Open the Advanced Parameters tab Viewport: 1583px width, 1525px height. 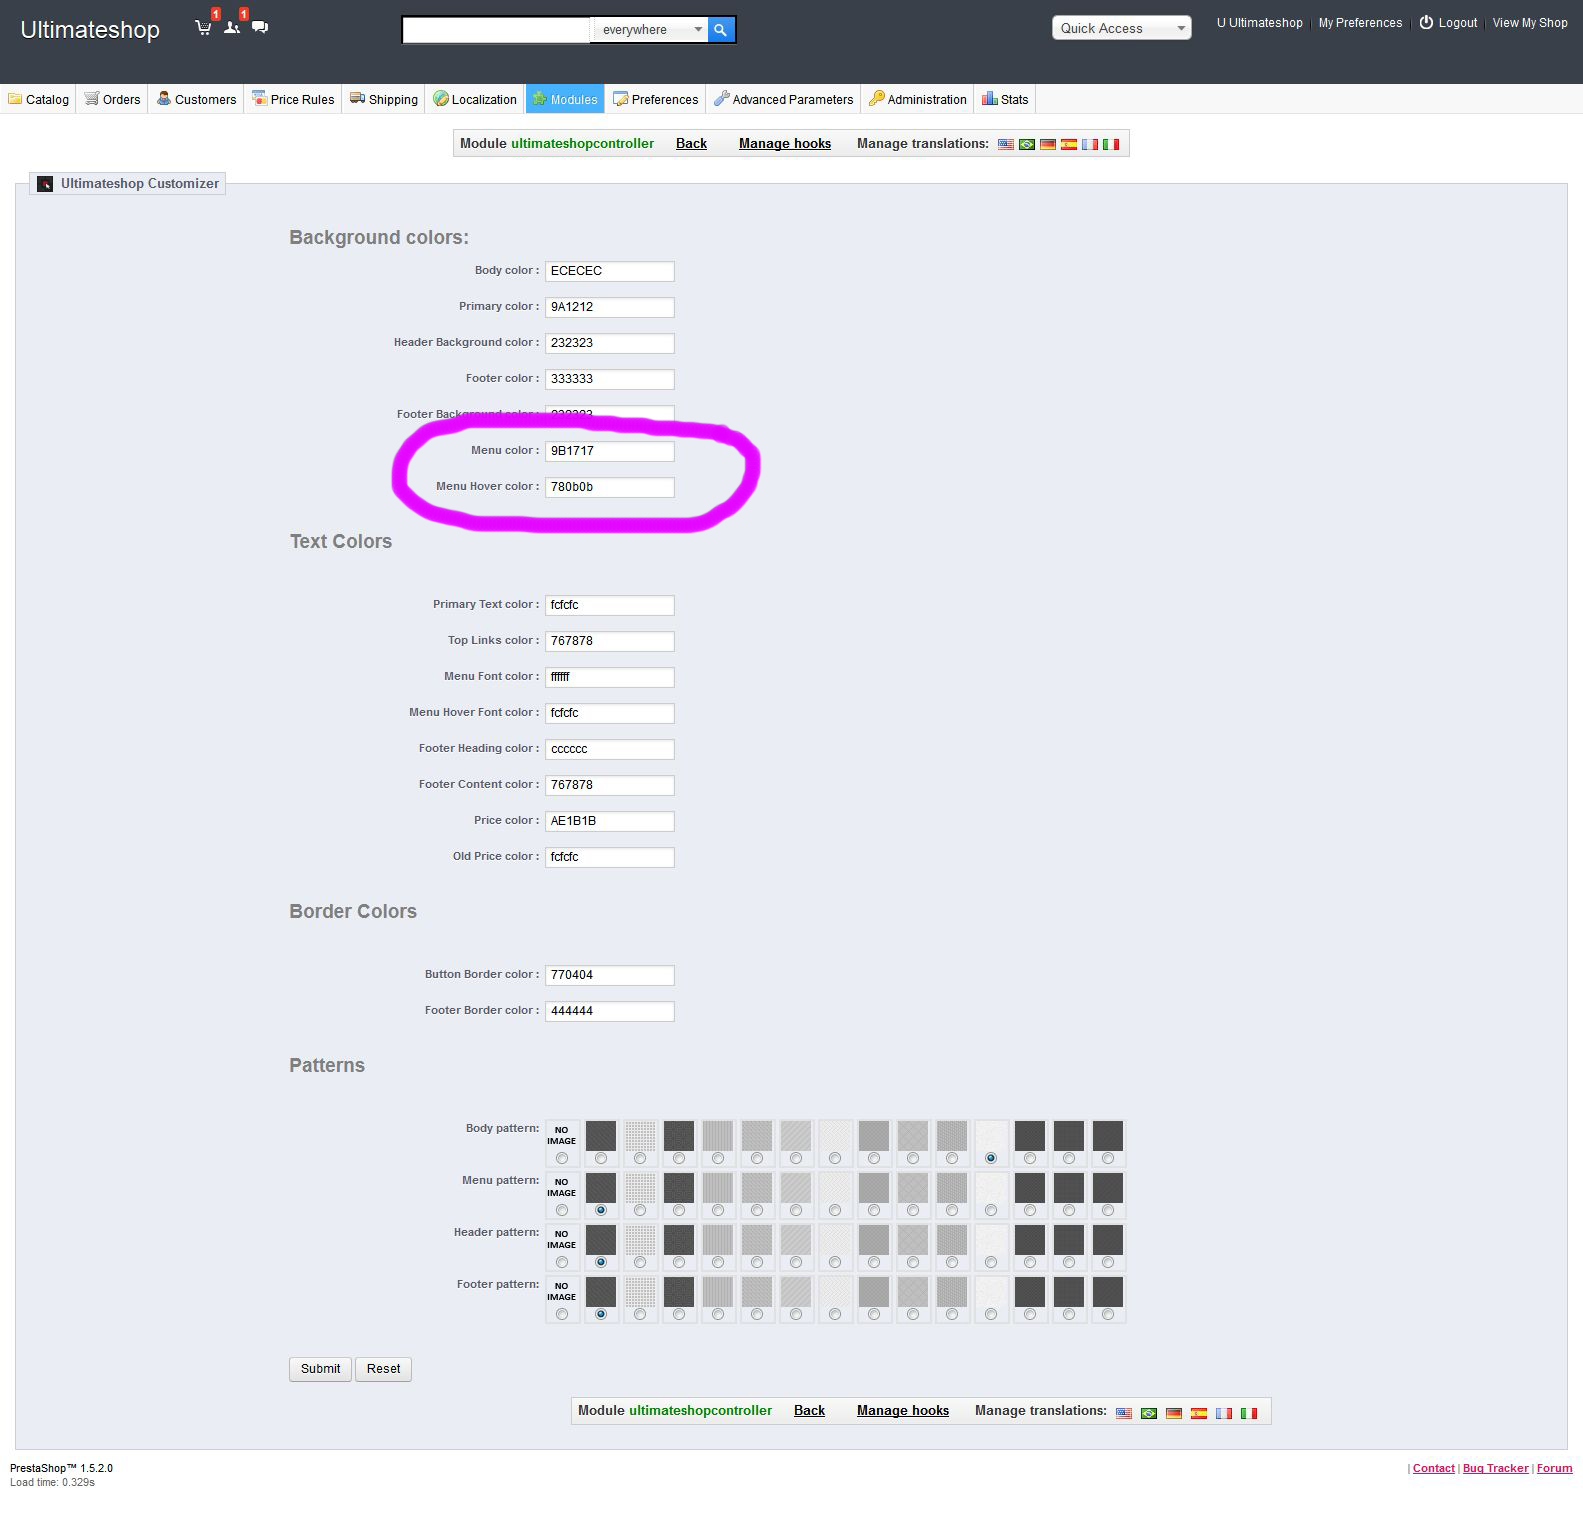click(x=784, y=99)
